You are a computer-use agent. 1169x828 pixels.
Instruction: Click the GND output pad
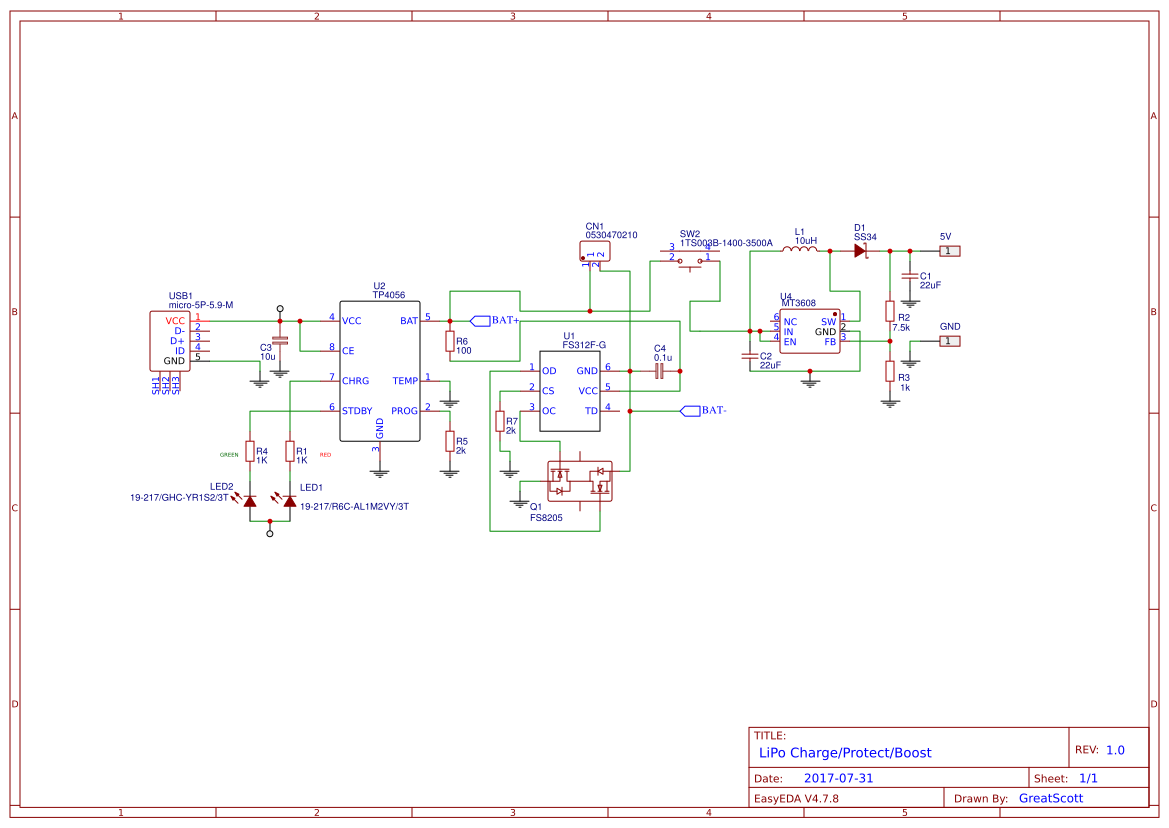(x=948, y=341)
